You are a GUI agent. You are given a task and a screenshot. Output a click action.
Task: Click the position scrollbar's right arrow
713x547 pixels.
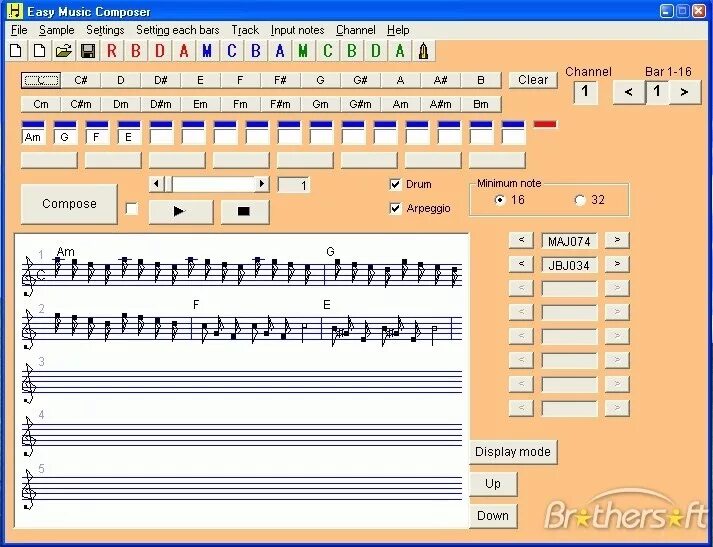point(262,184)
